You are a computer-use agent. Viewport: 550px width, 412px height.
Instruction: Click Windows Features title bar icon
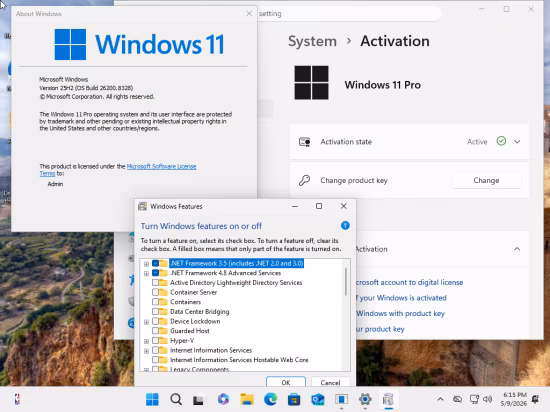pyautogui.click(x=142, y=206)
